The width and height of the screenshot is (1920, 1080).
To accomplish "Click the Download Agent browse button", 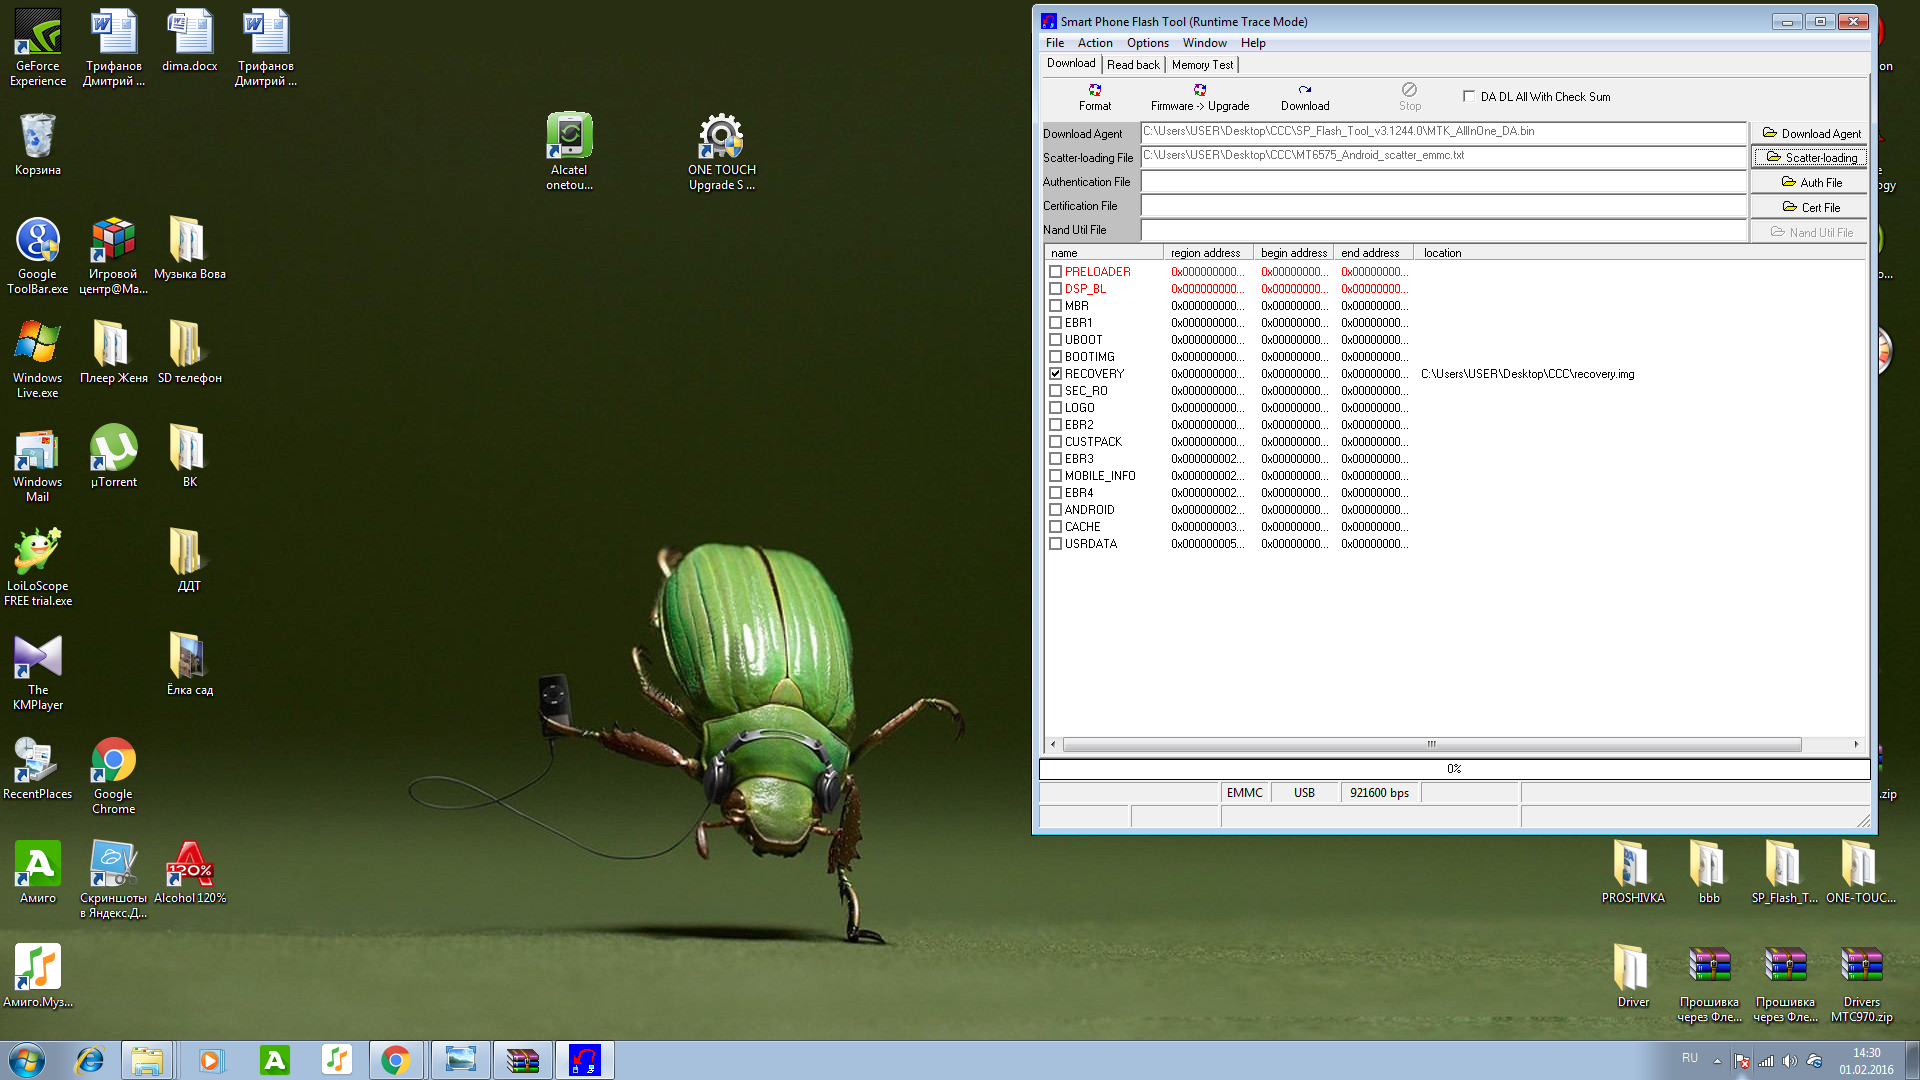I will point(1810,133).
